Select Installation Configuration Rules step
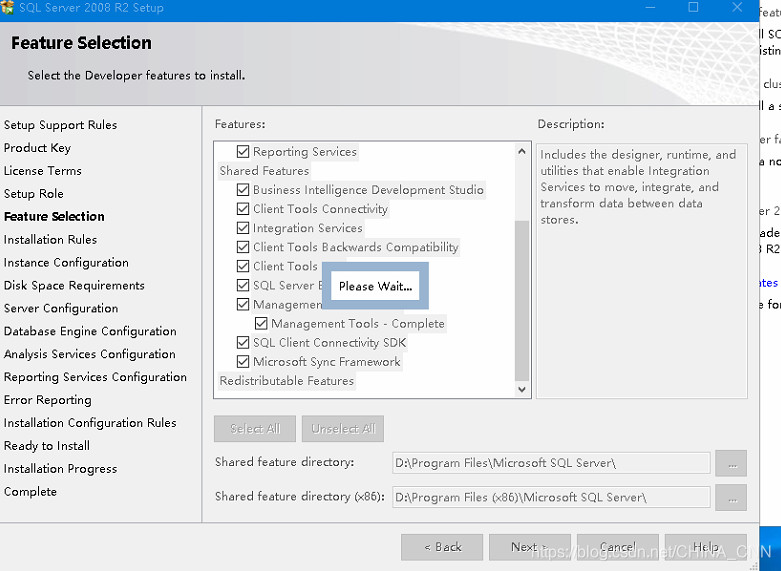781x571 pixels. pyautogui.click(x=90, y=423)
